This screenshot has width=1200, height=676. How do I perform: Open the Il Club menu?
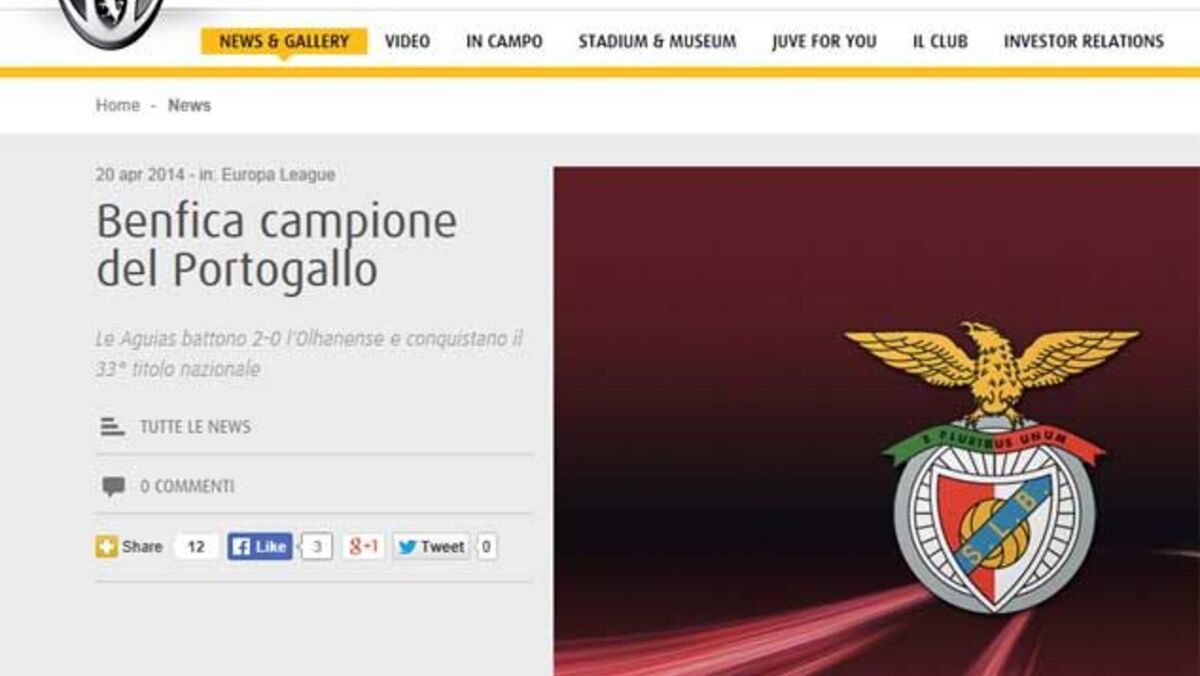coord(940,41)
